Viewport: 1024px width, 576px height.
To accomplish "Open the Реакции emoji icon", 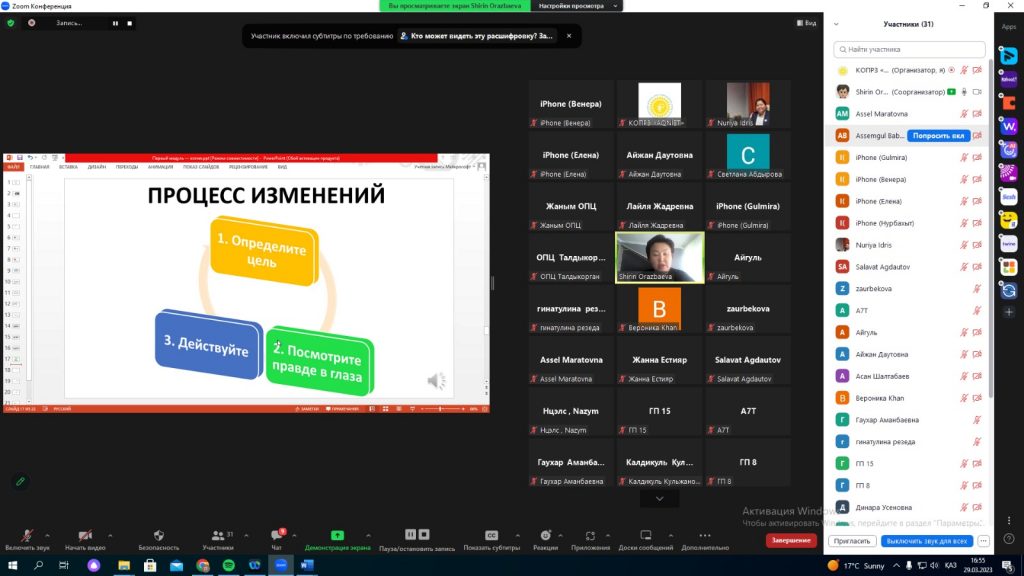I will click(545, 536).
